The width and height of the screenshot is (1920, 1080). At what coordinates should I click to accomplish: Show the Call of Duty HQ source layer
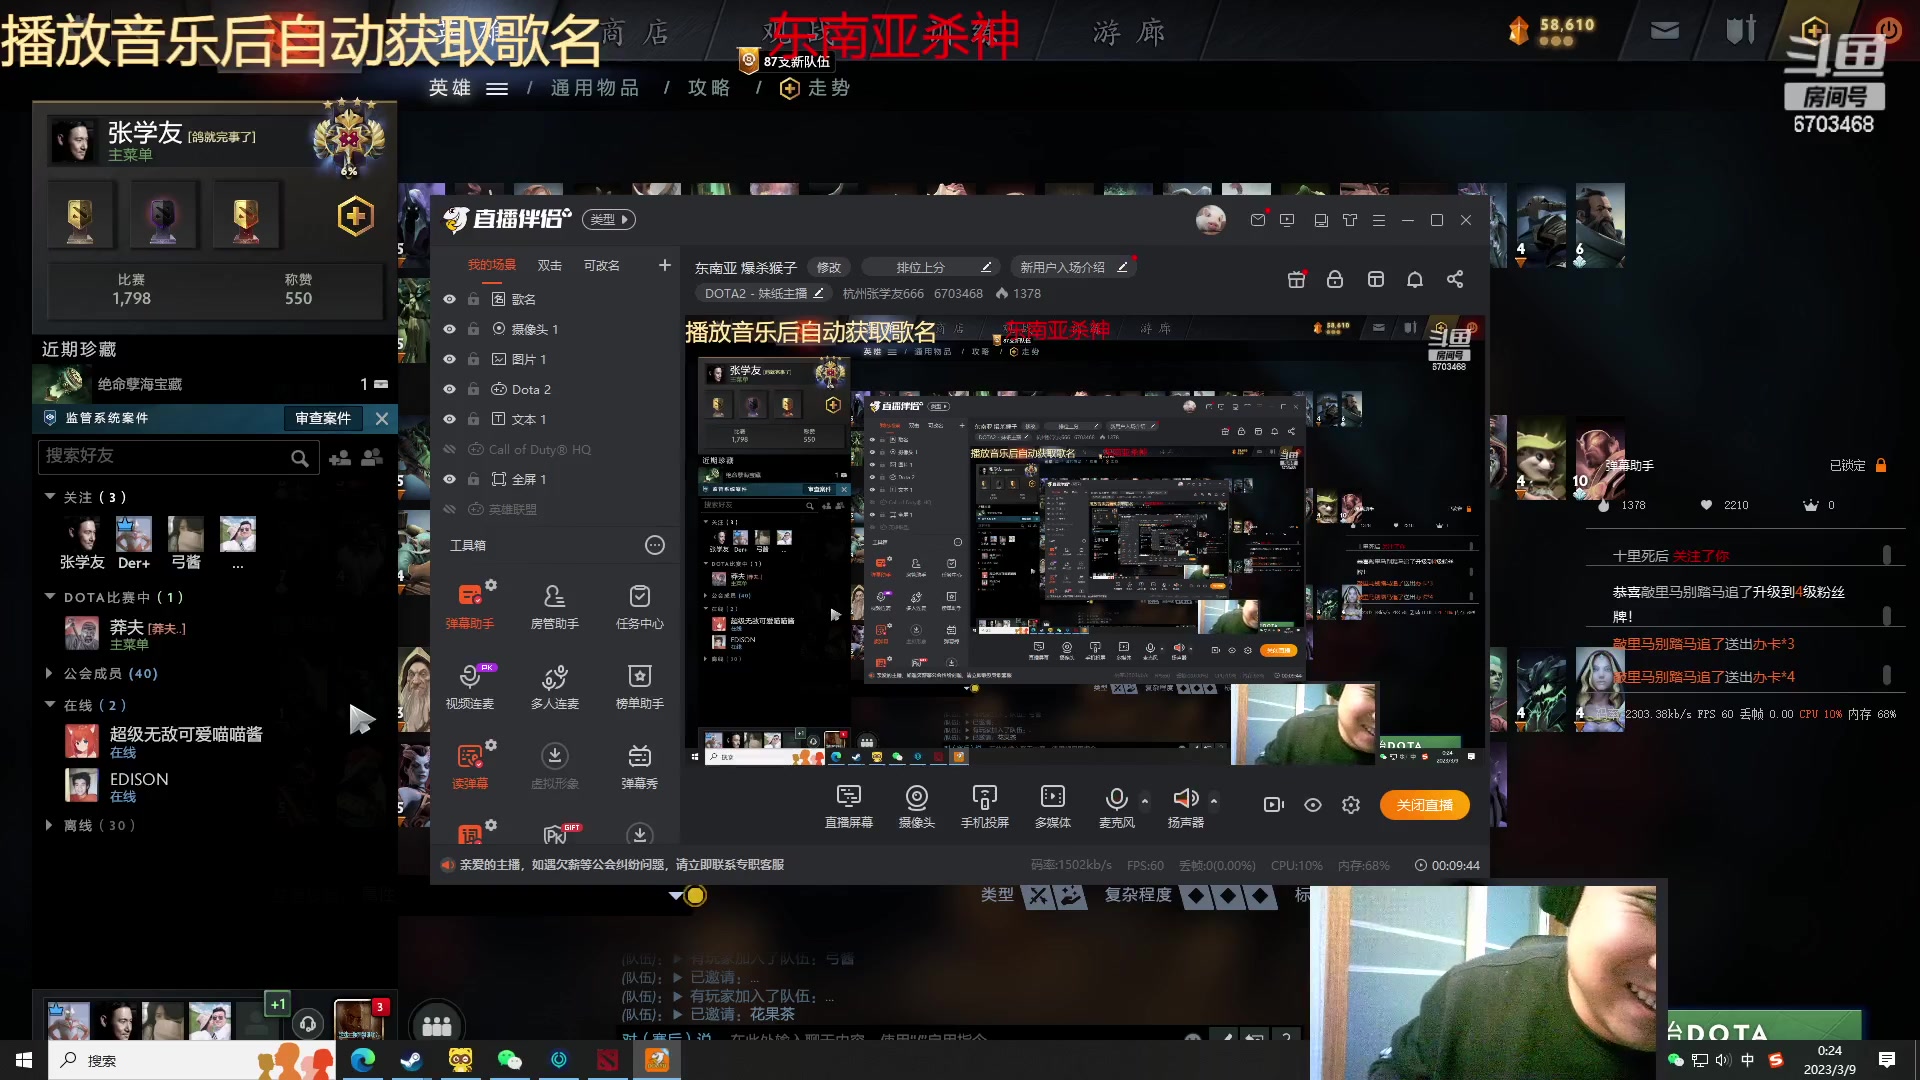click(449, 449)
